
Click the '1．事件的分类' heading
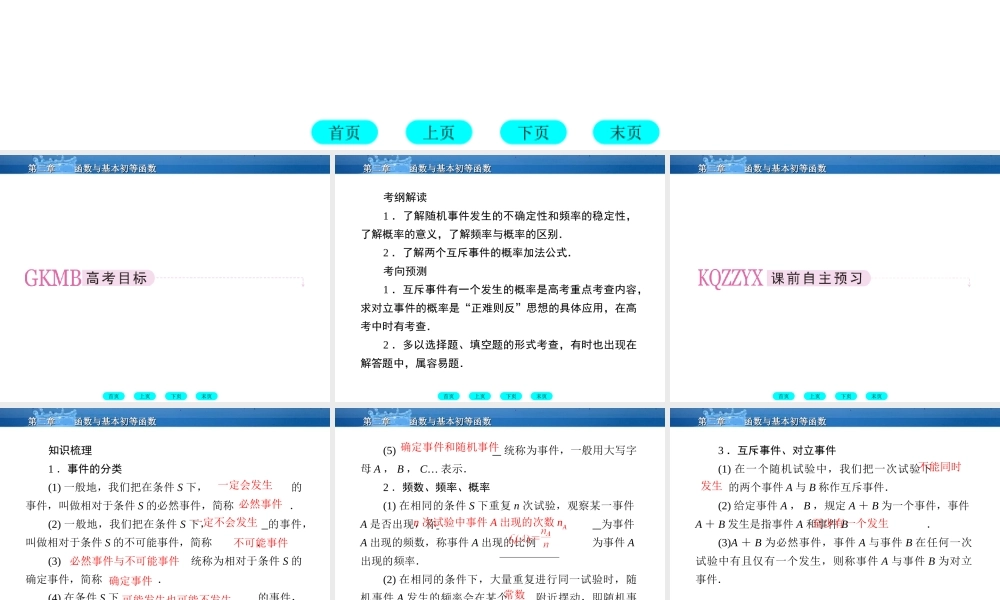click(x=85, y=469)
